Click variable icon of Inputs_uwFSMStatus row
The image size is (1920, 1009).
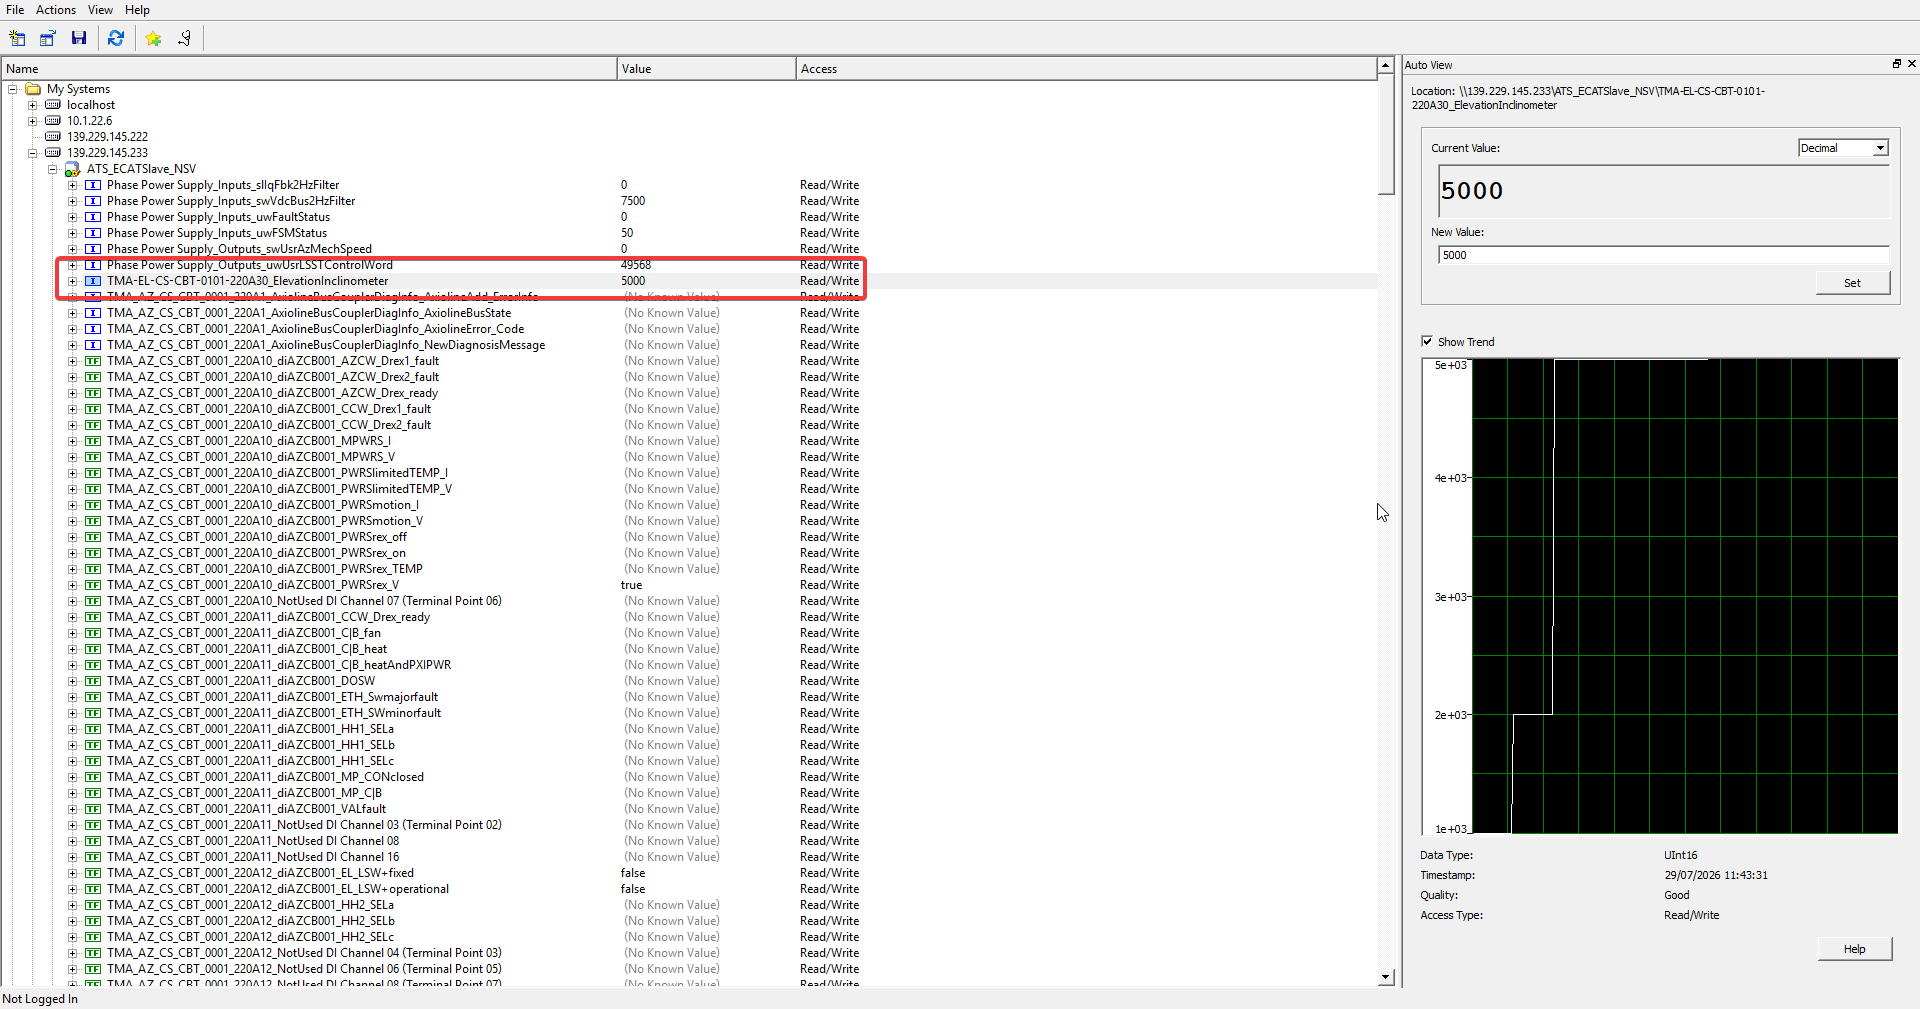tap(93, 233)
